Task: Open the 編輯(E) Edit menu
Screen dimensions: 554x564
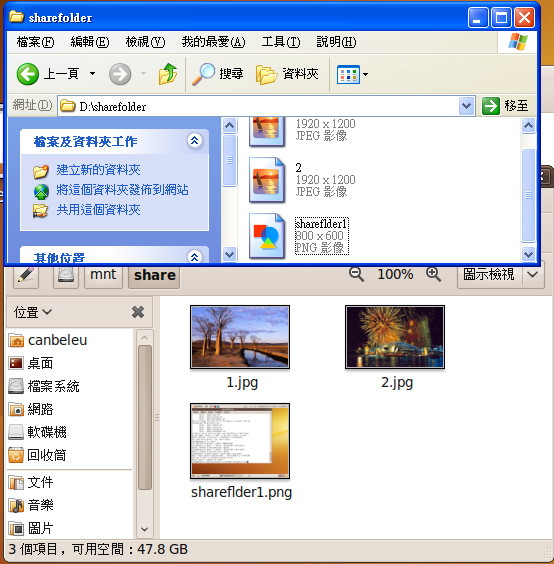Action: 90,42
